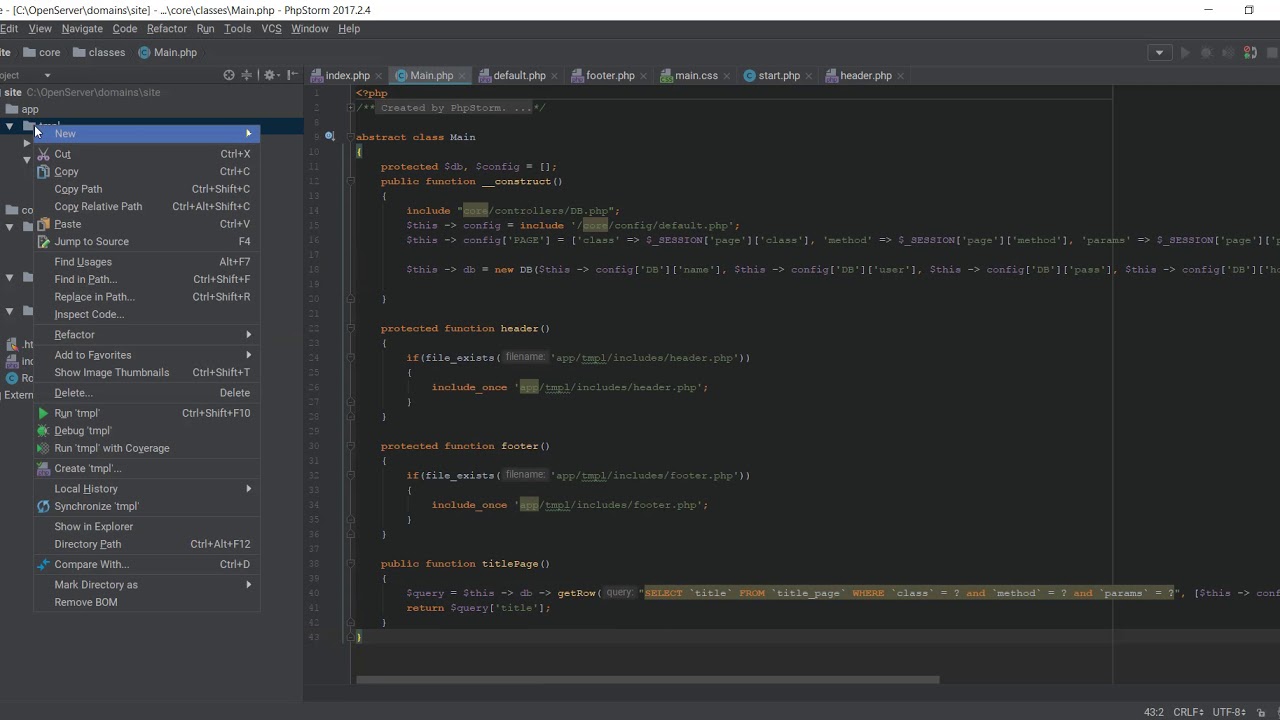The height and width of the screenshot is (720, 1280).
Task: Click the Debug 'tmpl' bug icon
Action: [x=44, y=431]
